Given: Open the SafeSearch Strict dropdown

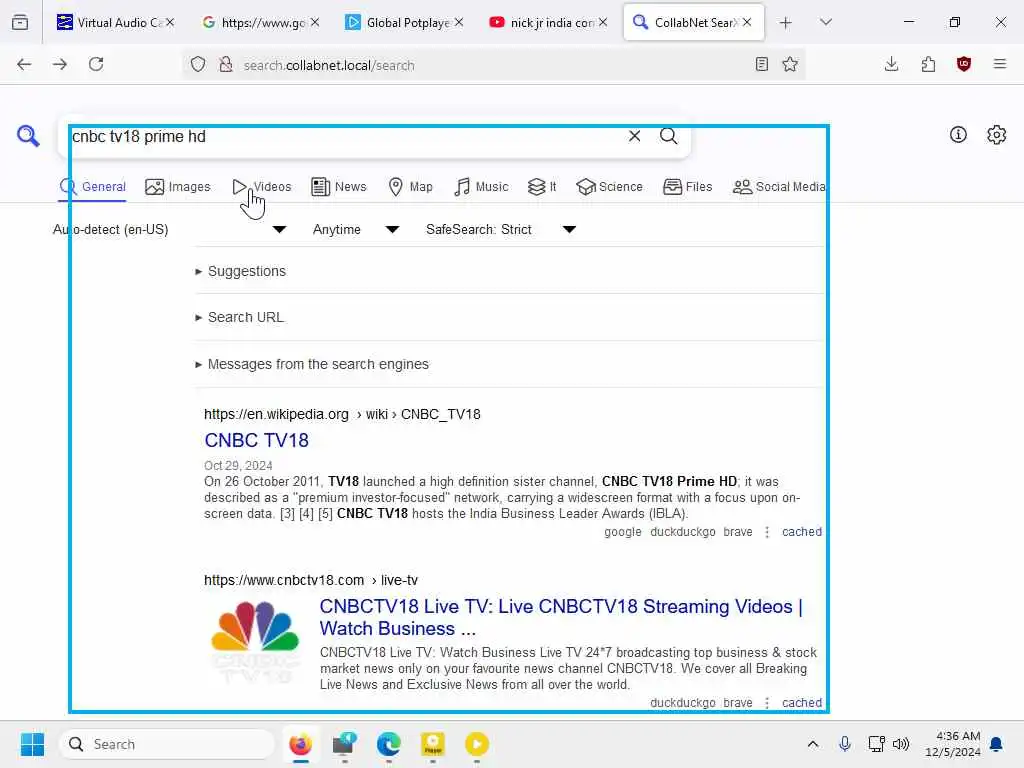Looking at the screenshot, I should click(500, 229).
